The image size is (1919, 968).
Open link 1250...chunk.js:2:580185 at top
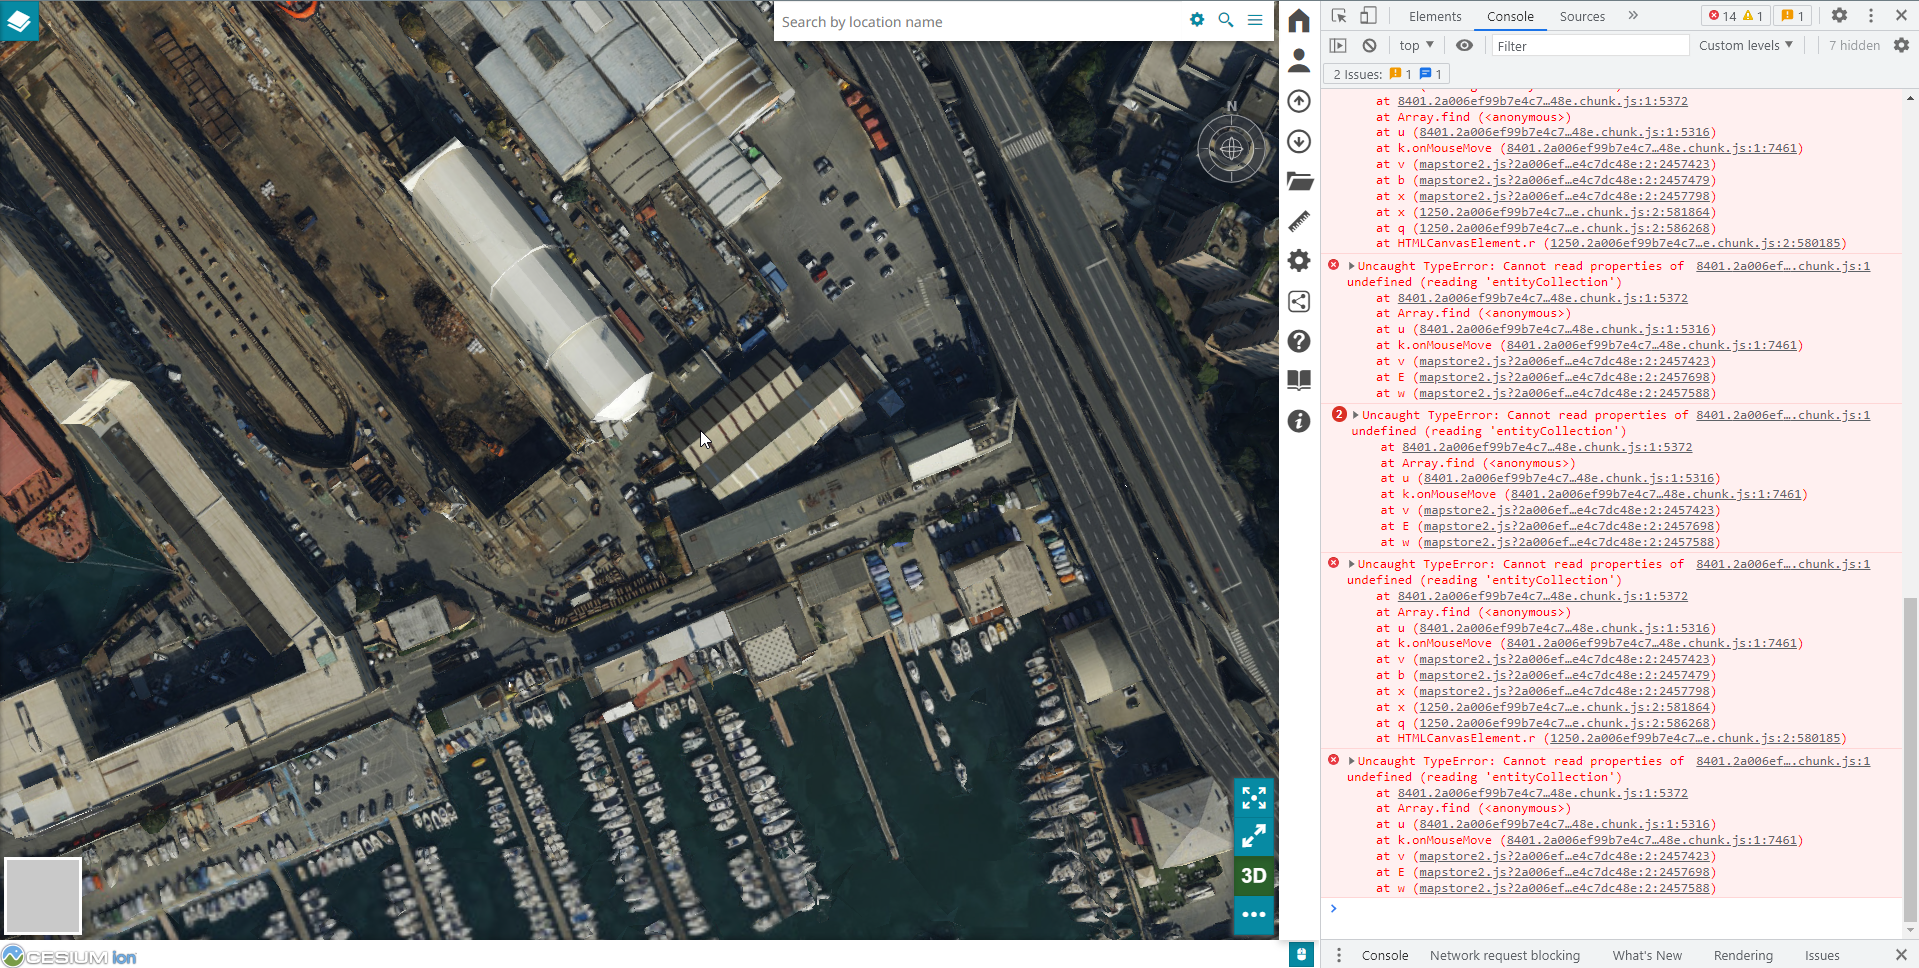pos(1695,243)
